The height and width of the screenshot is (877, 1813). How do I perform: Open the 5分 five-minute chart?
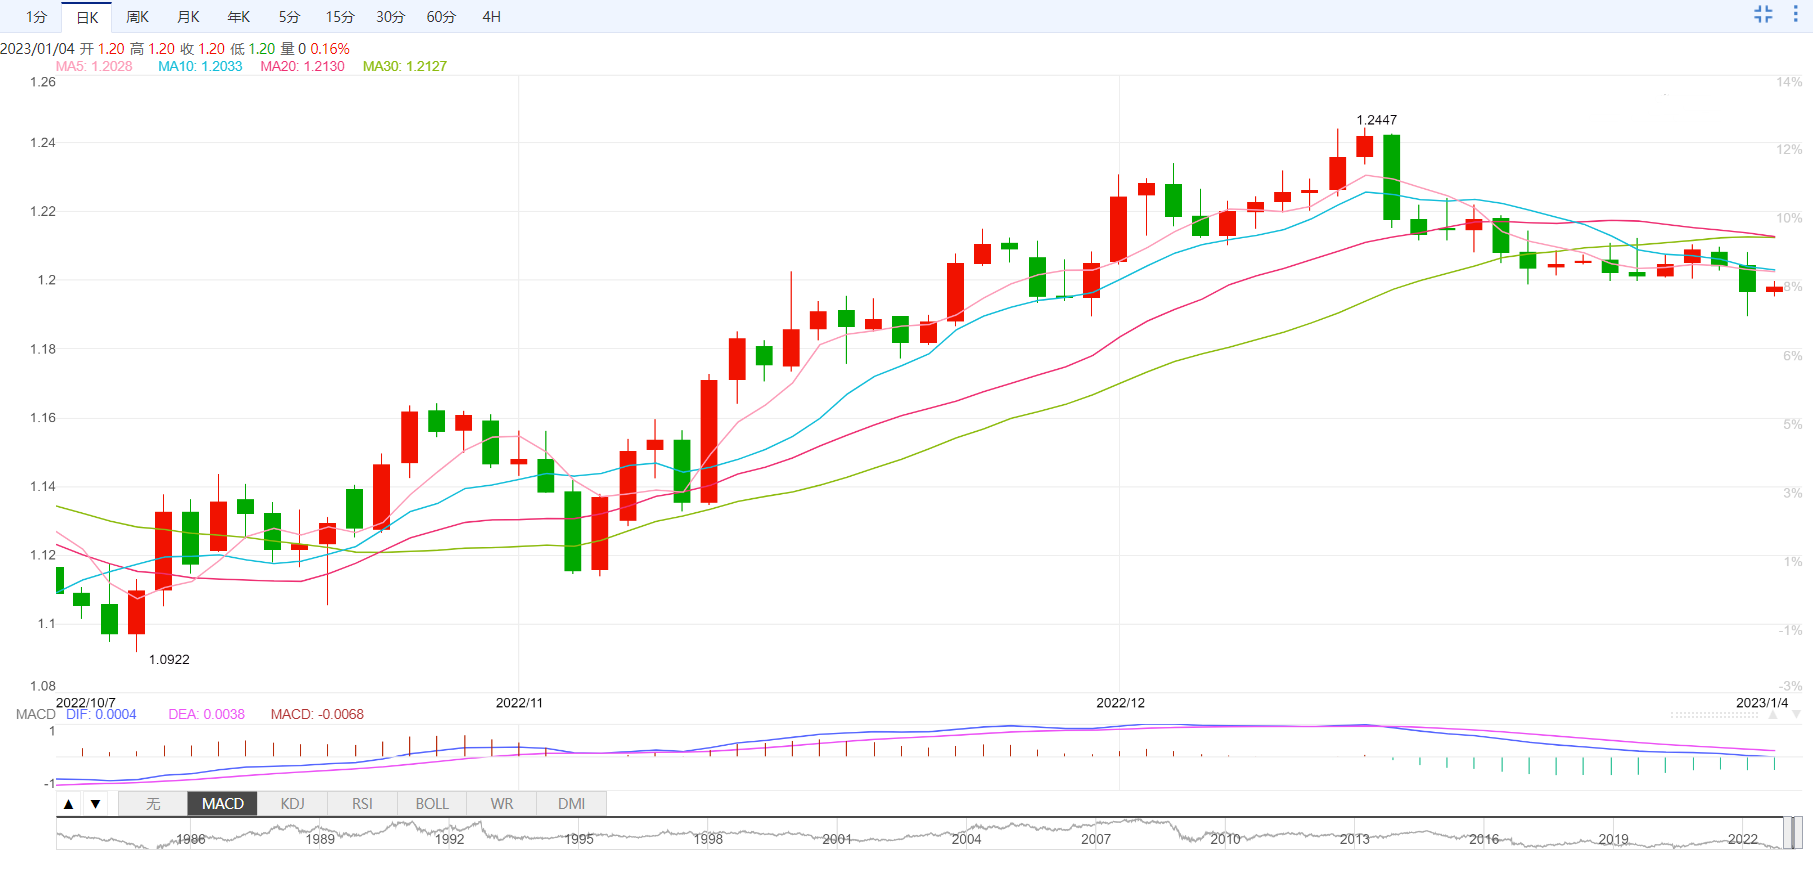pyautogui.click(x=289, y=17)
